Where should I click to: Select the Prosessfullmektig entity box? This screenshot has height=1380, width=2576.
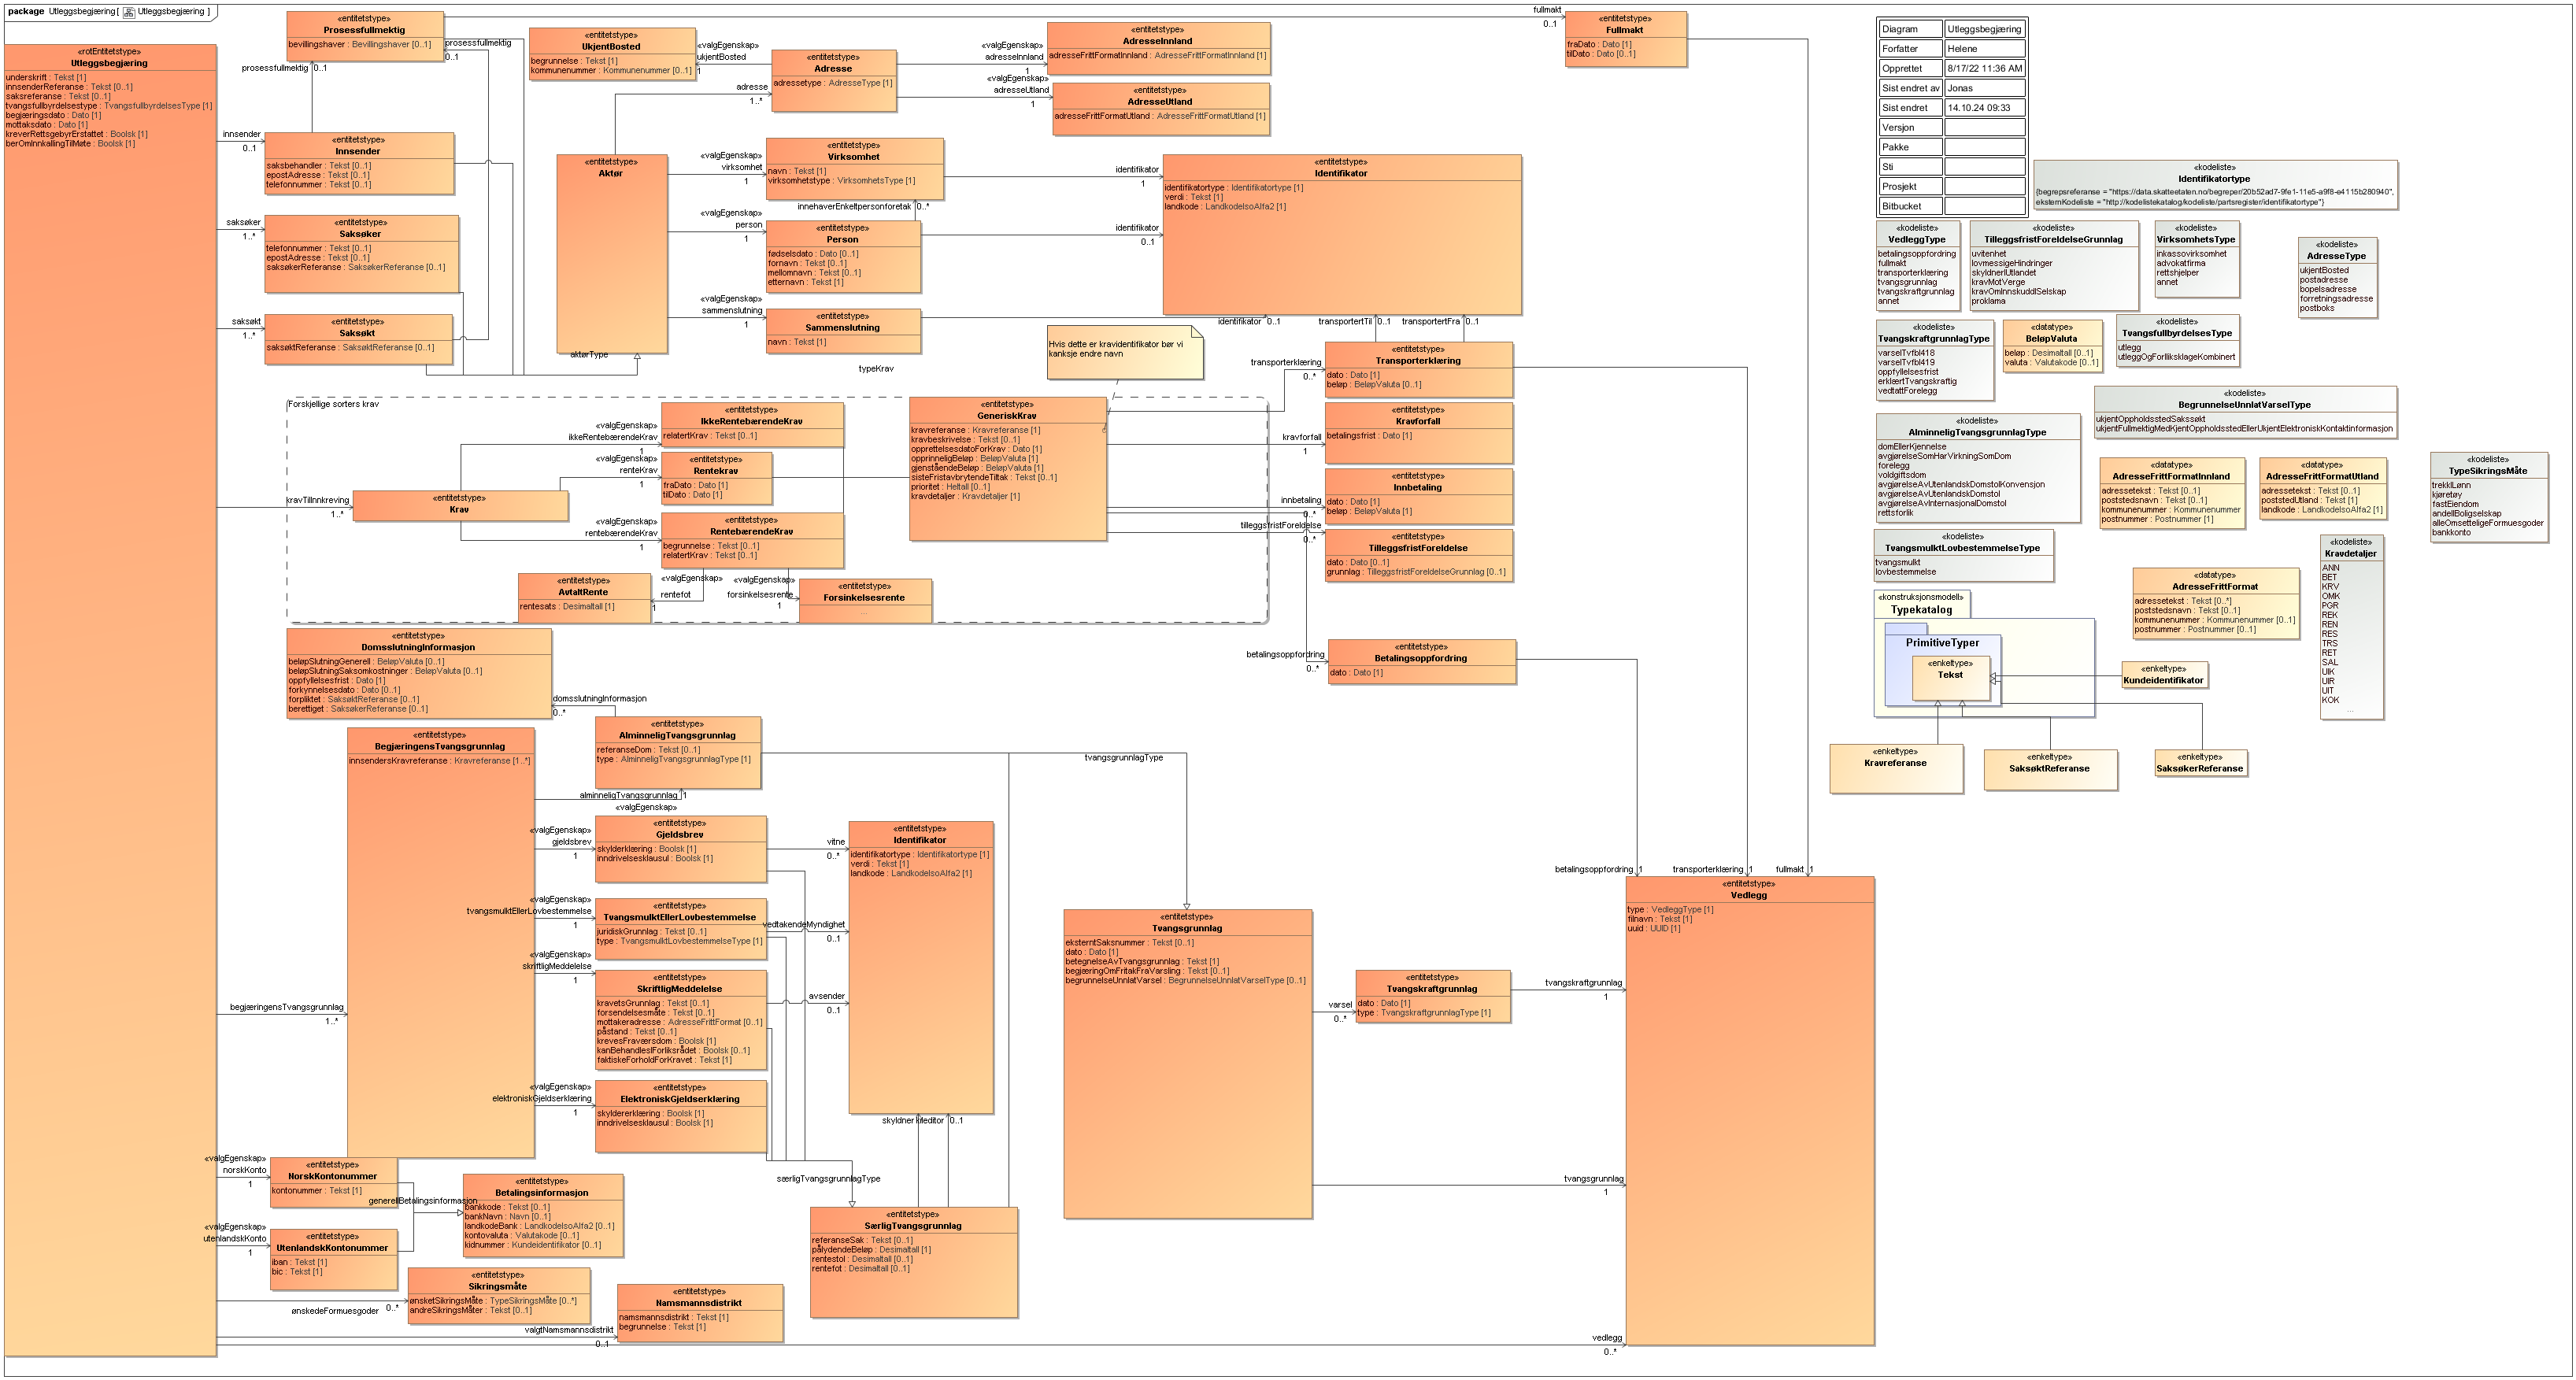point(365,37)
